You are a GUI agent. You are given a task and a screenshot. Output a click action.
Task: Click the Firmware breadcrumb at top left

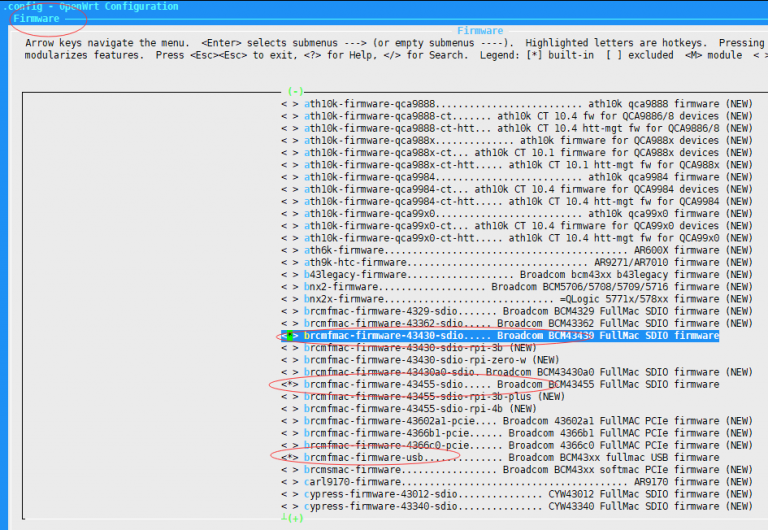pos(36,19)
